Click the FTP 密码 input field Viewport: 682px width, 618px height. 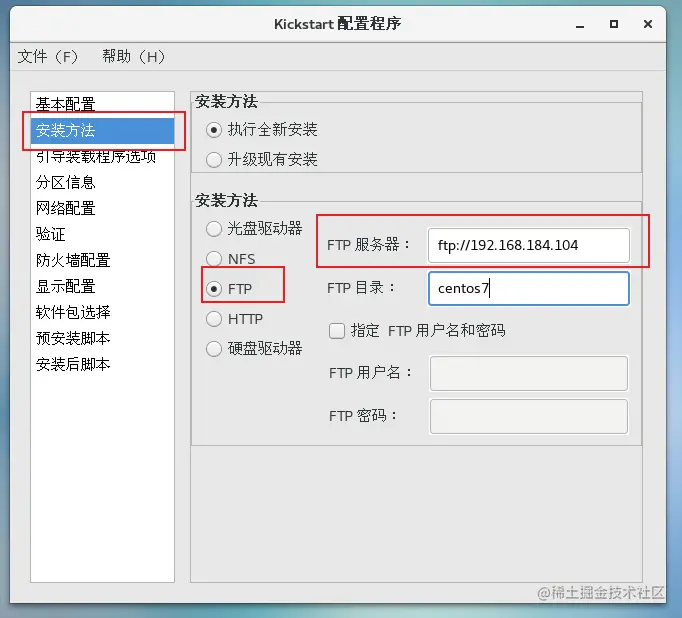(528, 416)
